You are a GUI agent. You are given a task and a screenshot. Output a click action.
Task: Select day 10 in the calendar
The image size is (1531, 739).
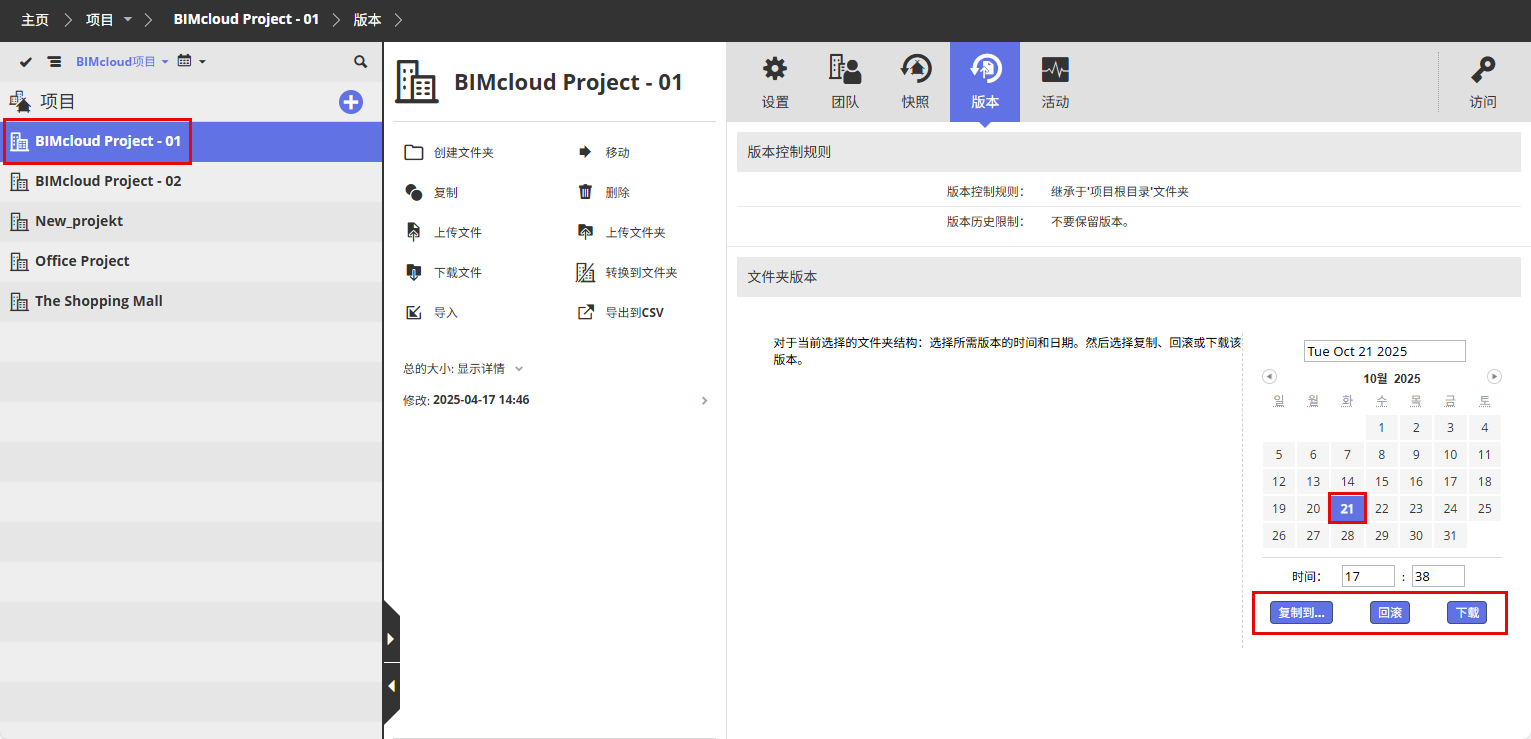coord(1450,455)
